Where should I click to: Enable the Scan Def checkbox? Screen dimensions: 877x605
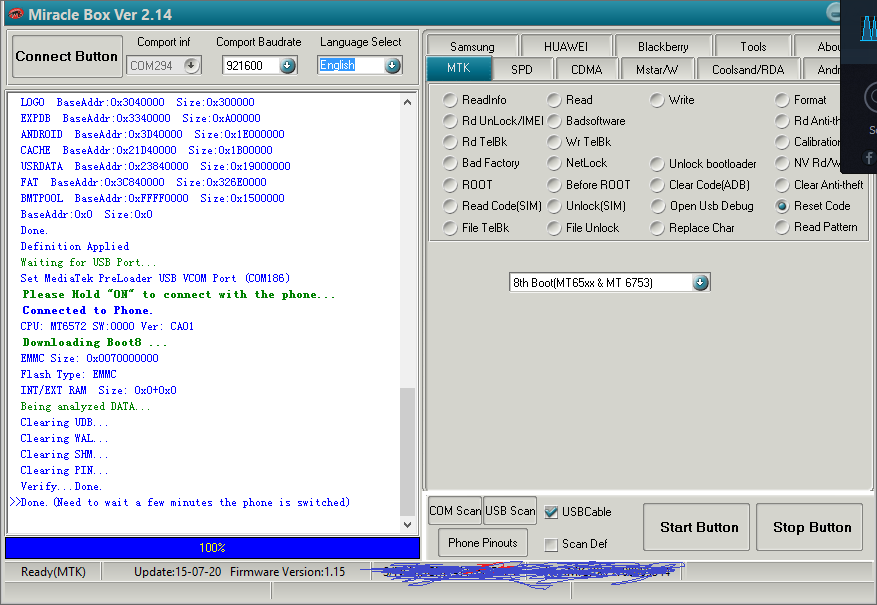(x=551, y=544)
